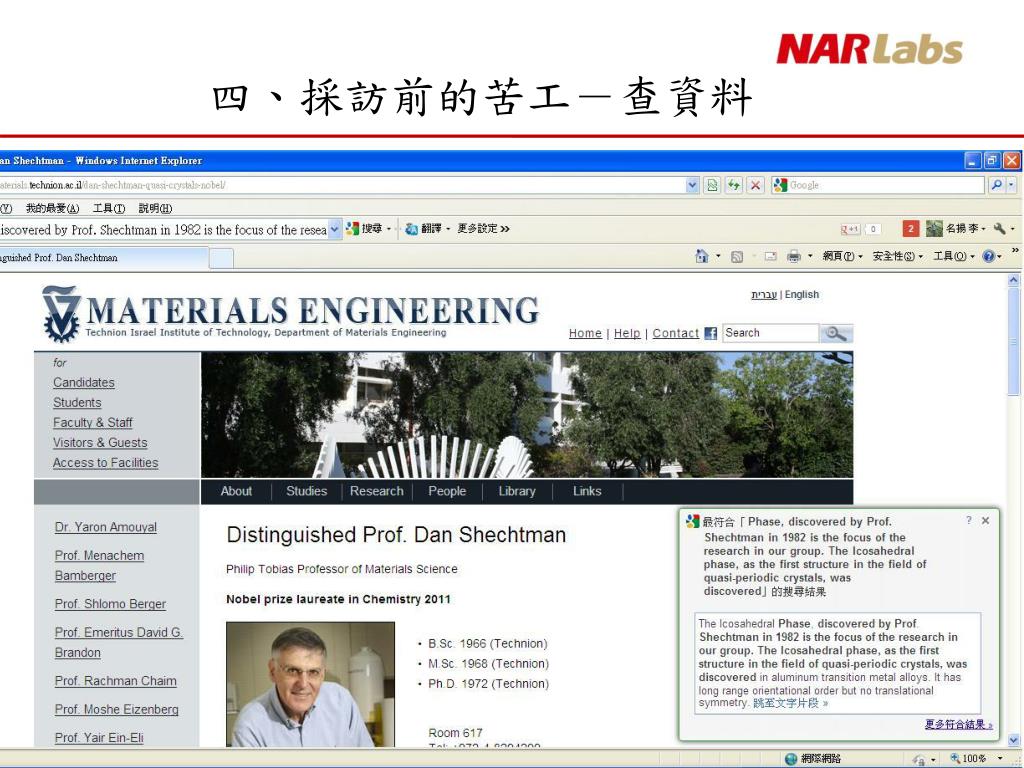
Task: Open the dropdown arrow next to the Home icon
Action: [718, 257]
